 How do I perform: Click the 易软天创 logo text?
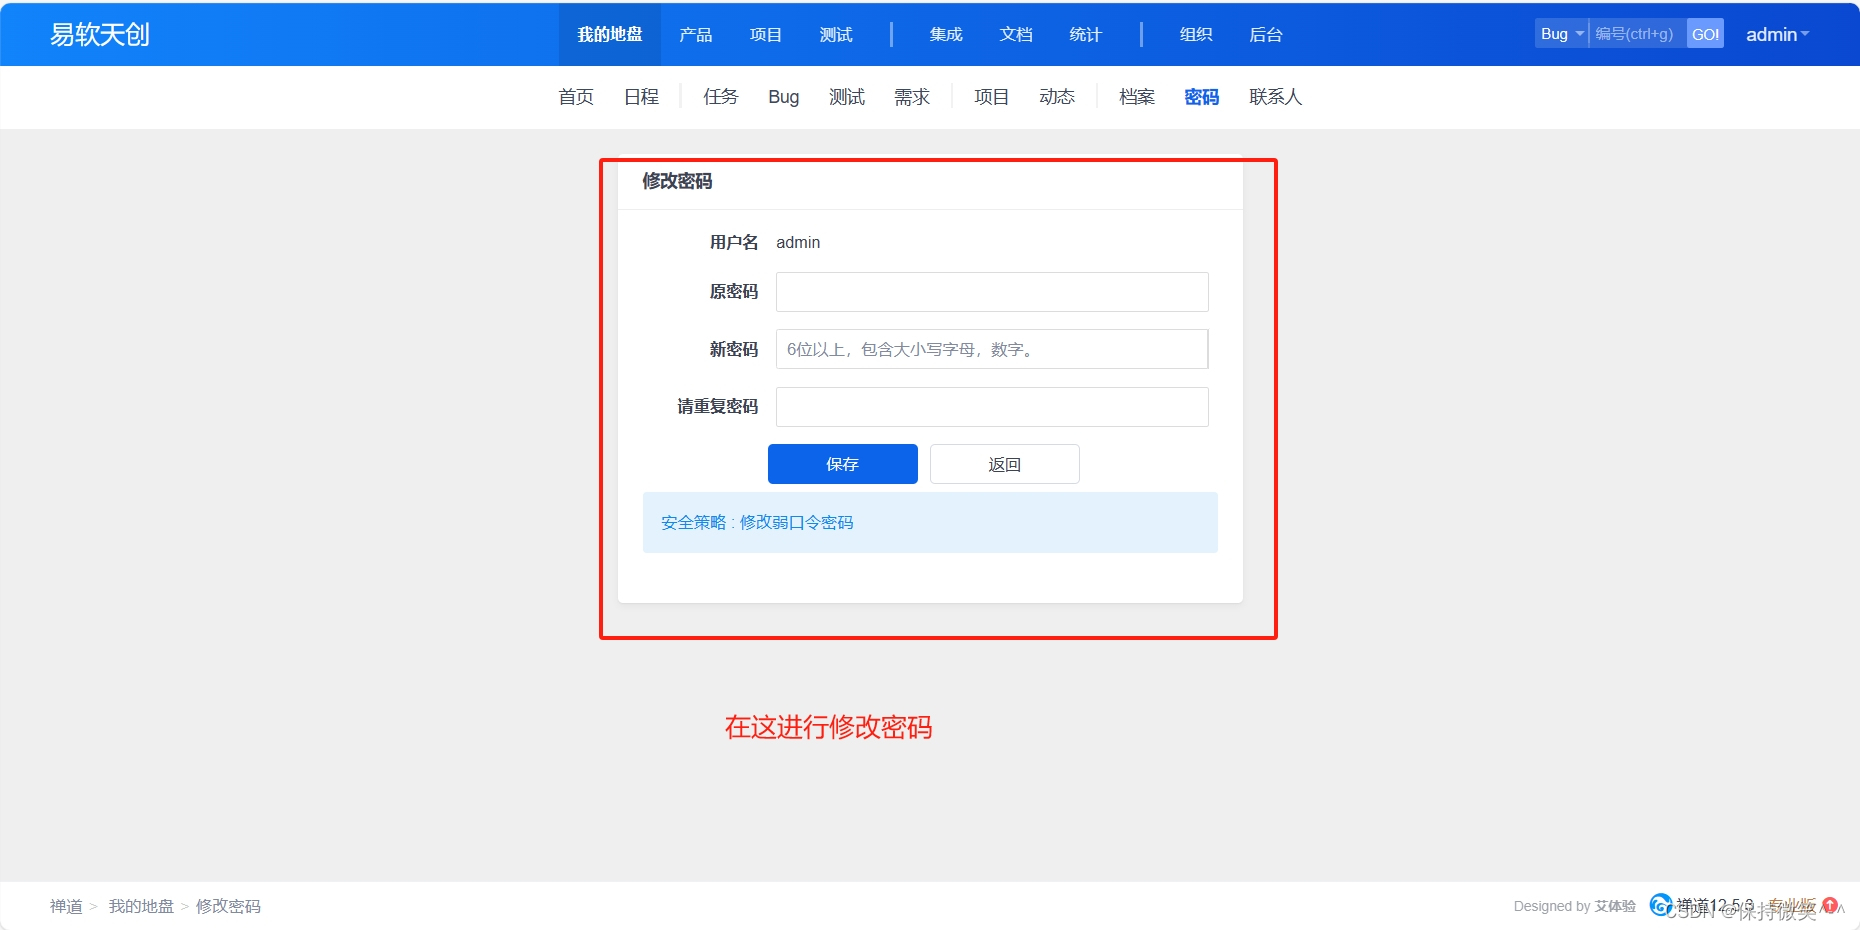[x=100, y=34]
